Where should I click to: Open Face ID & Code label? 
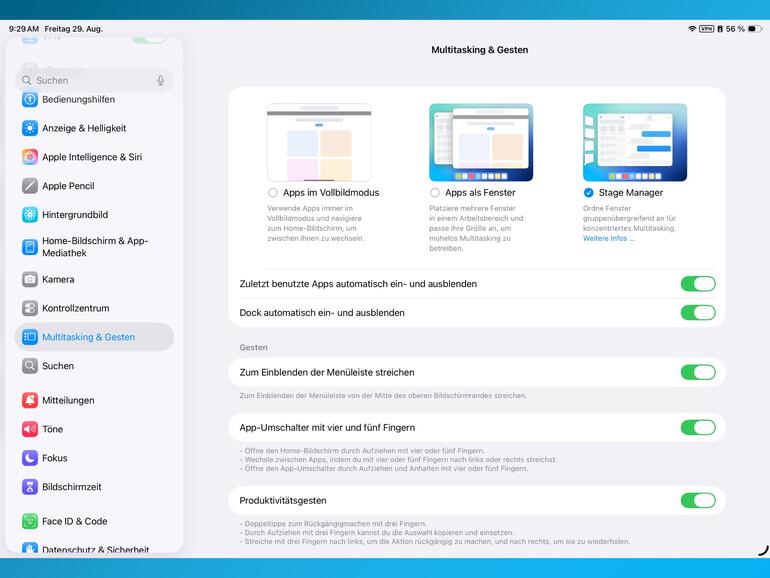coord(75,521)
